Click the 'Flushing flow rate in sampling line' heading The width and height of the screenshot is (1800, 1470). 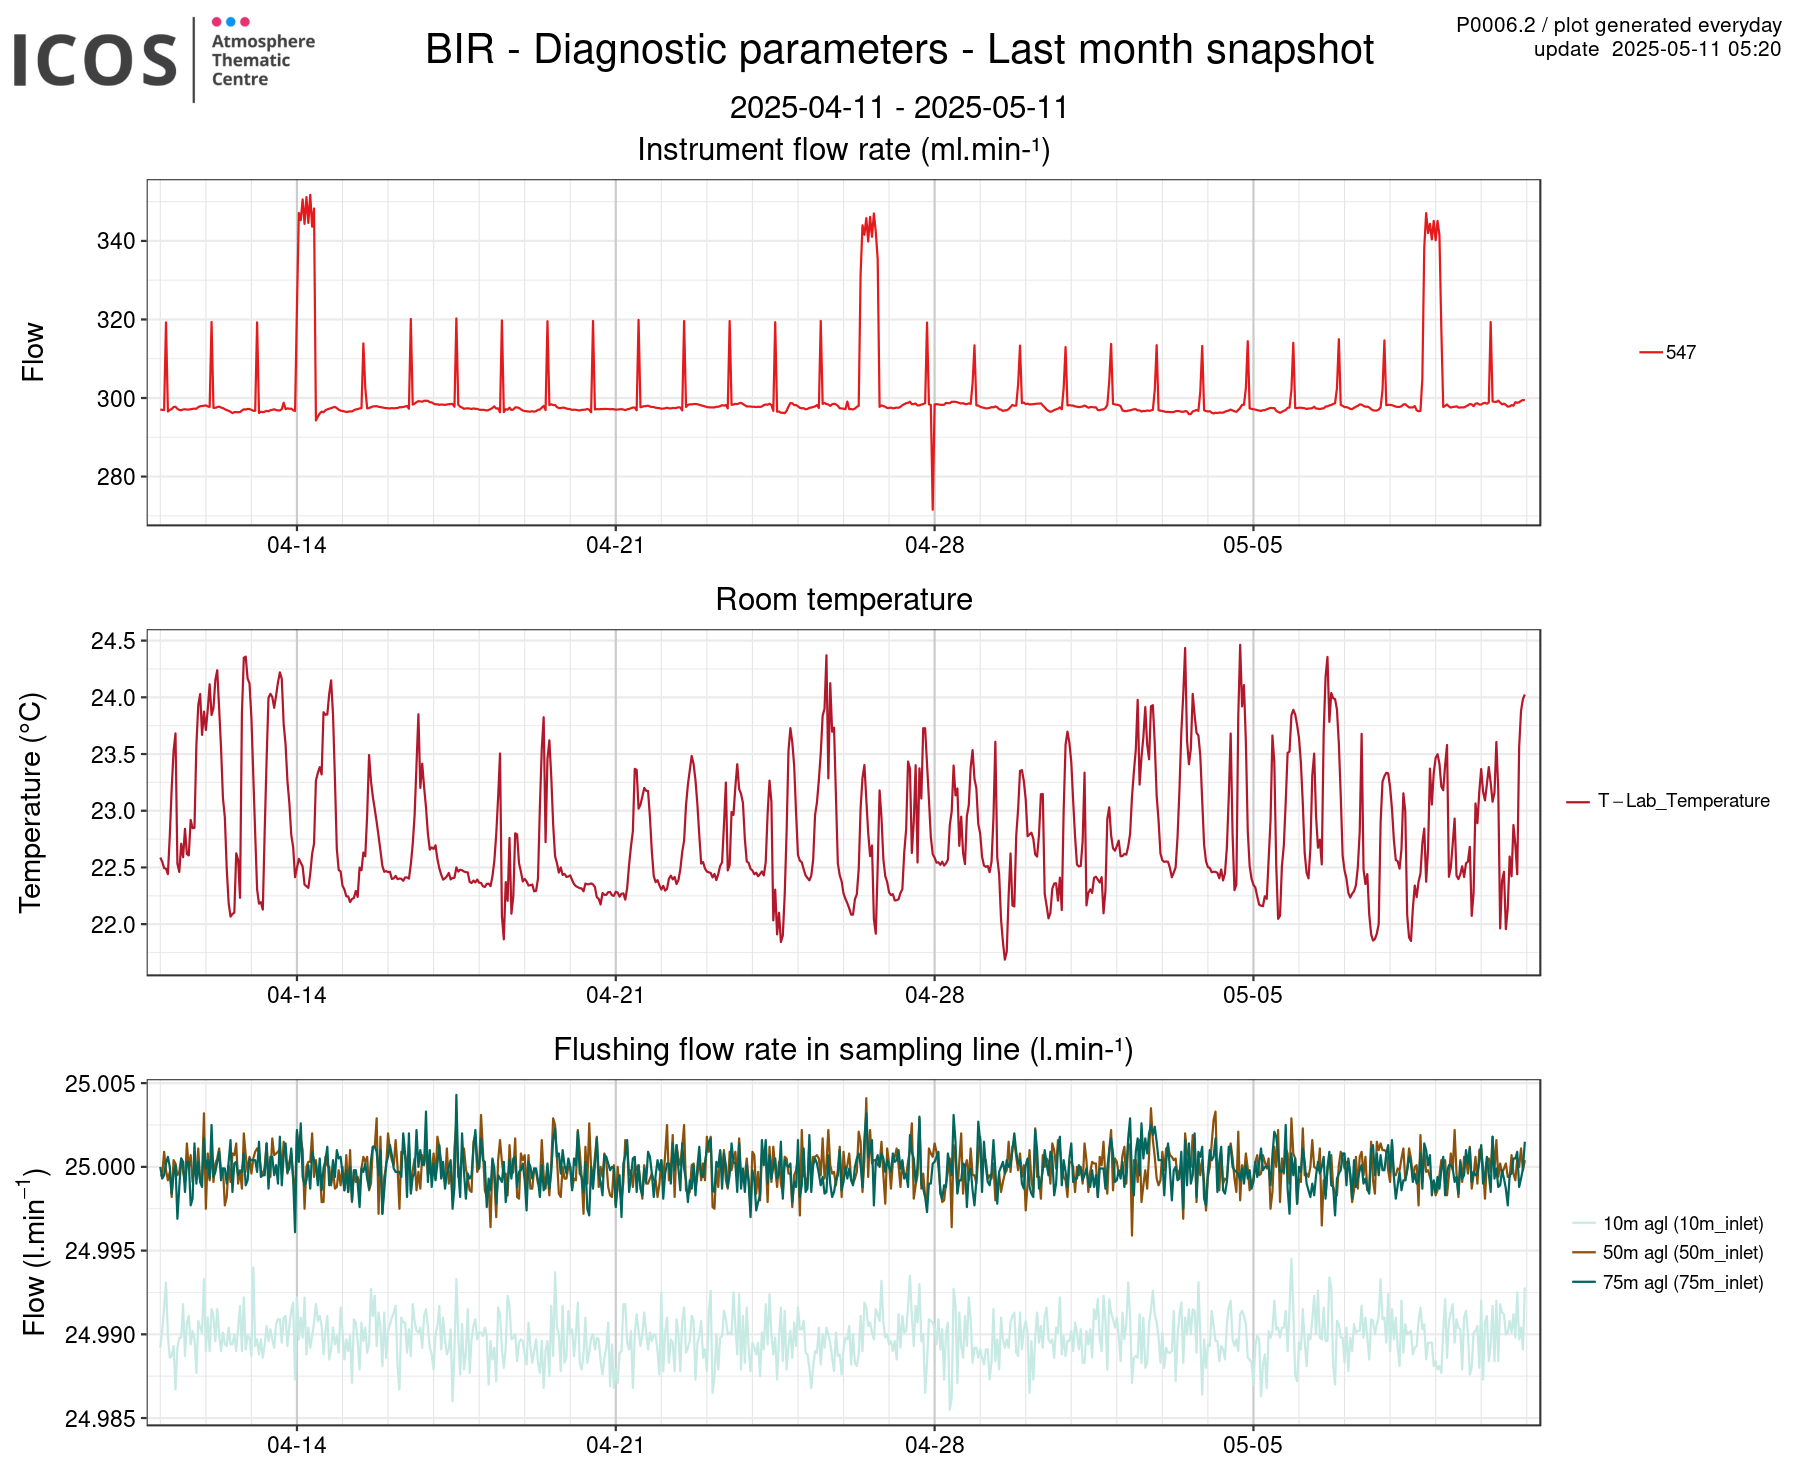point(843,1049)
